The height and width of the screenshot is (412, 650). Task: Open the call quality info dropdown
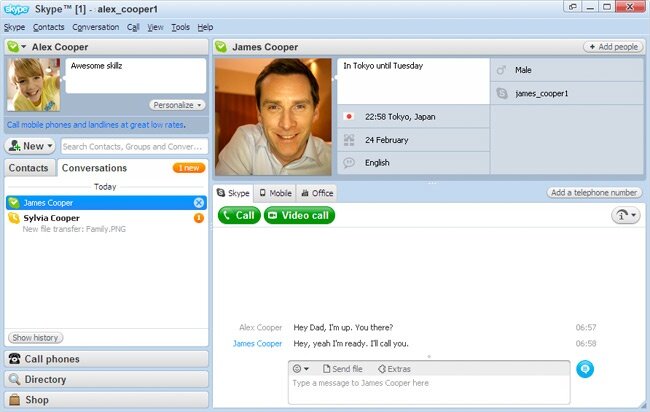click(625, 215)
